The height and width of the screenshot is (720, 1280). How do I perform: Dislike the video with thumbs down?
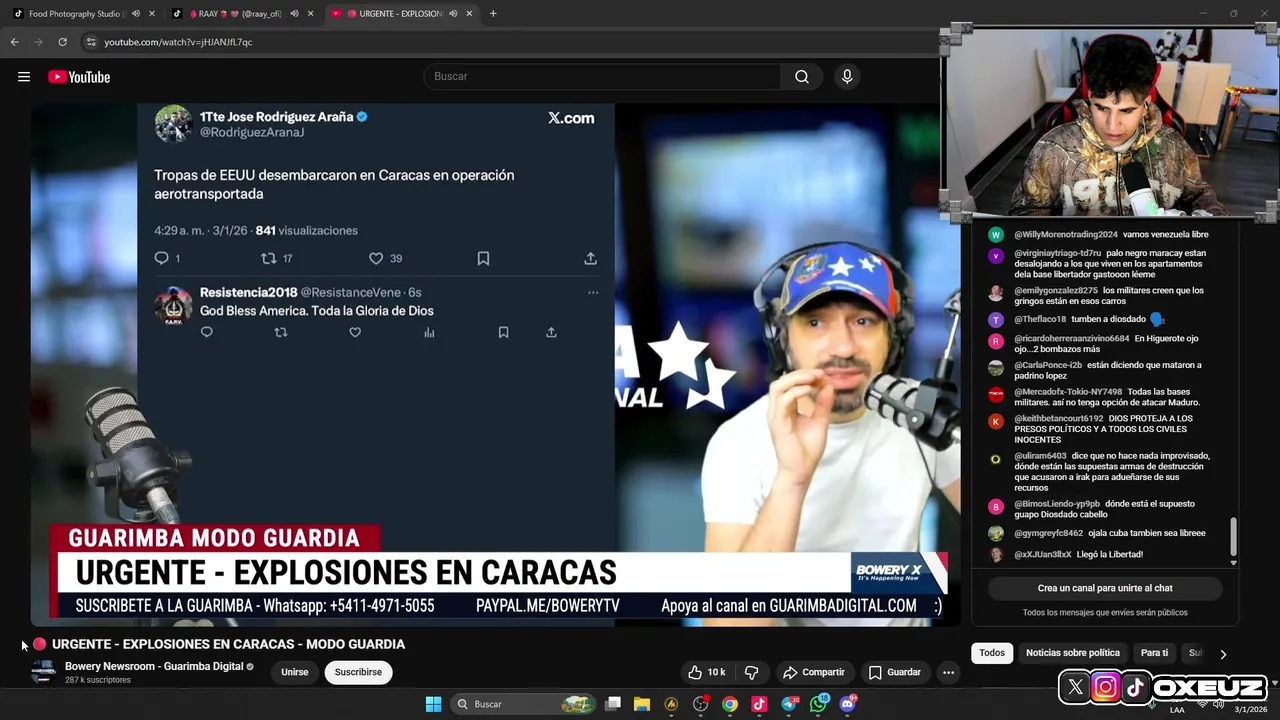(x=752, y=672)
